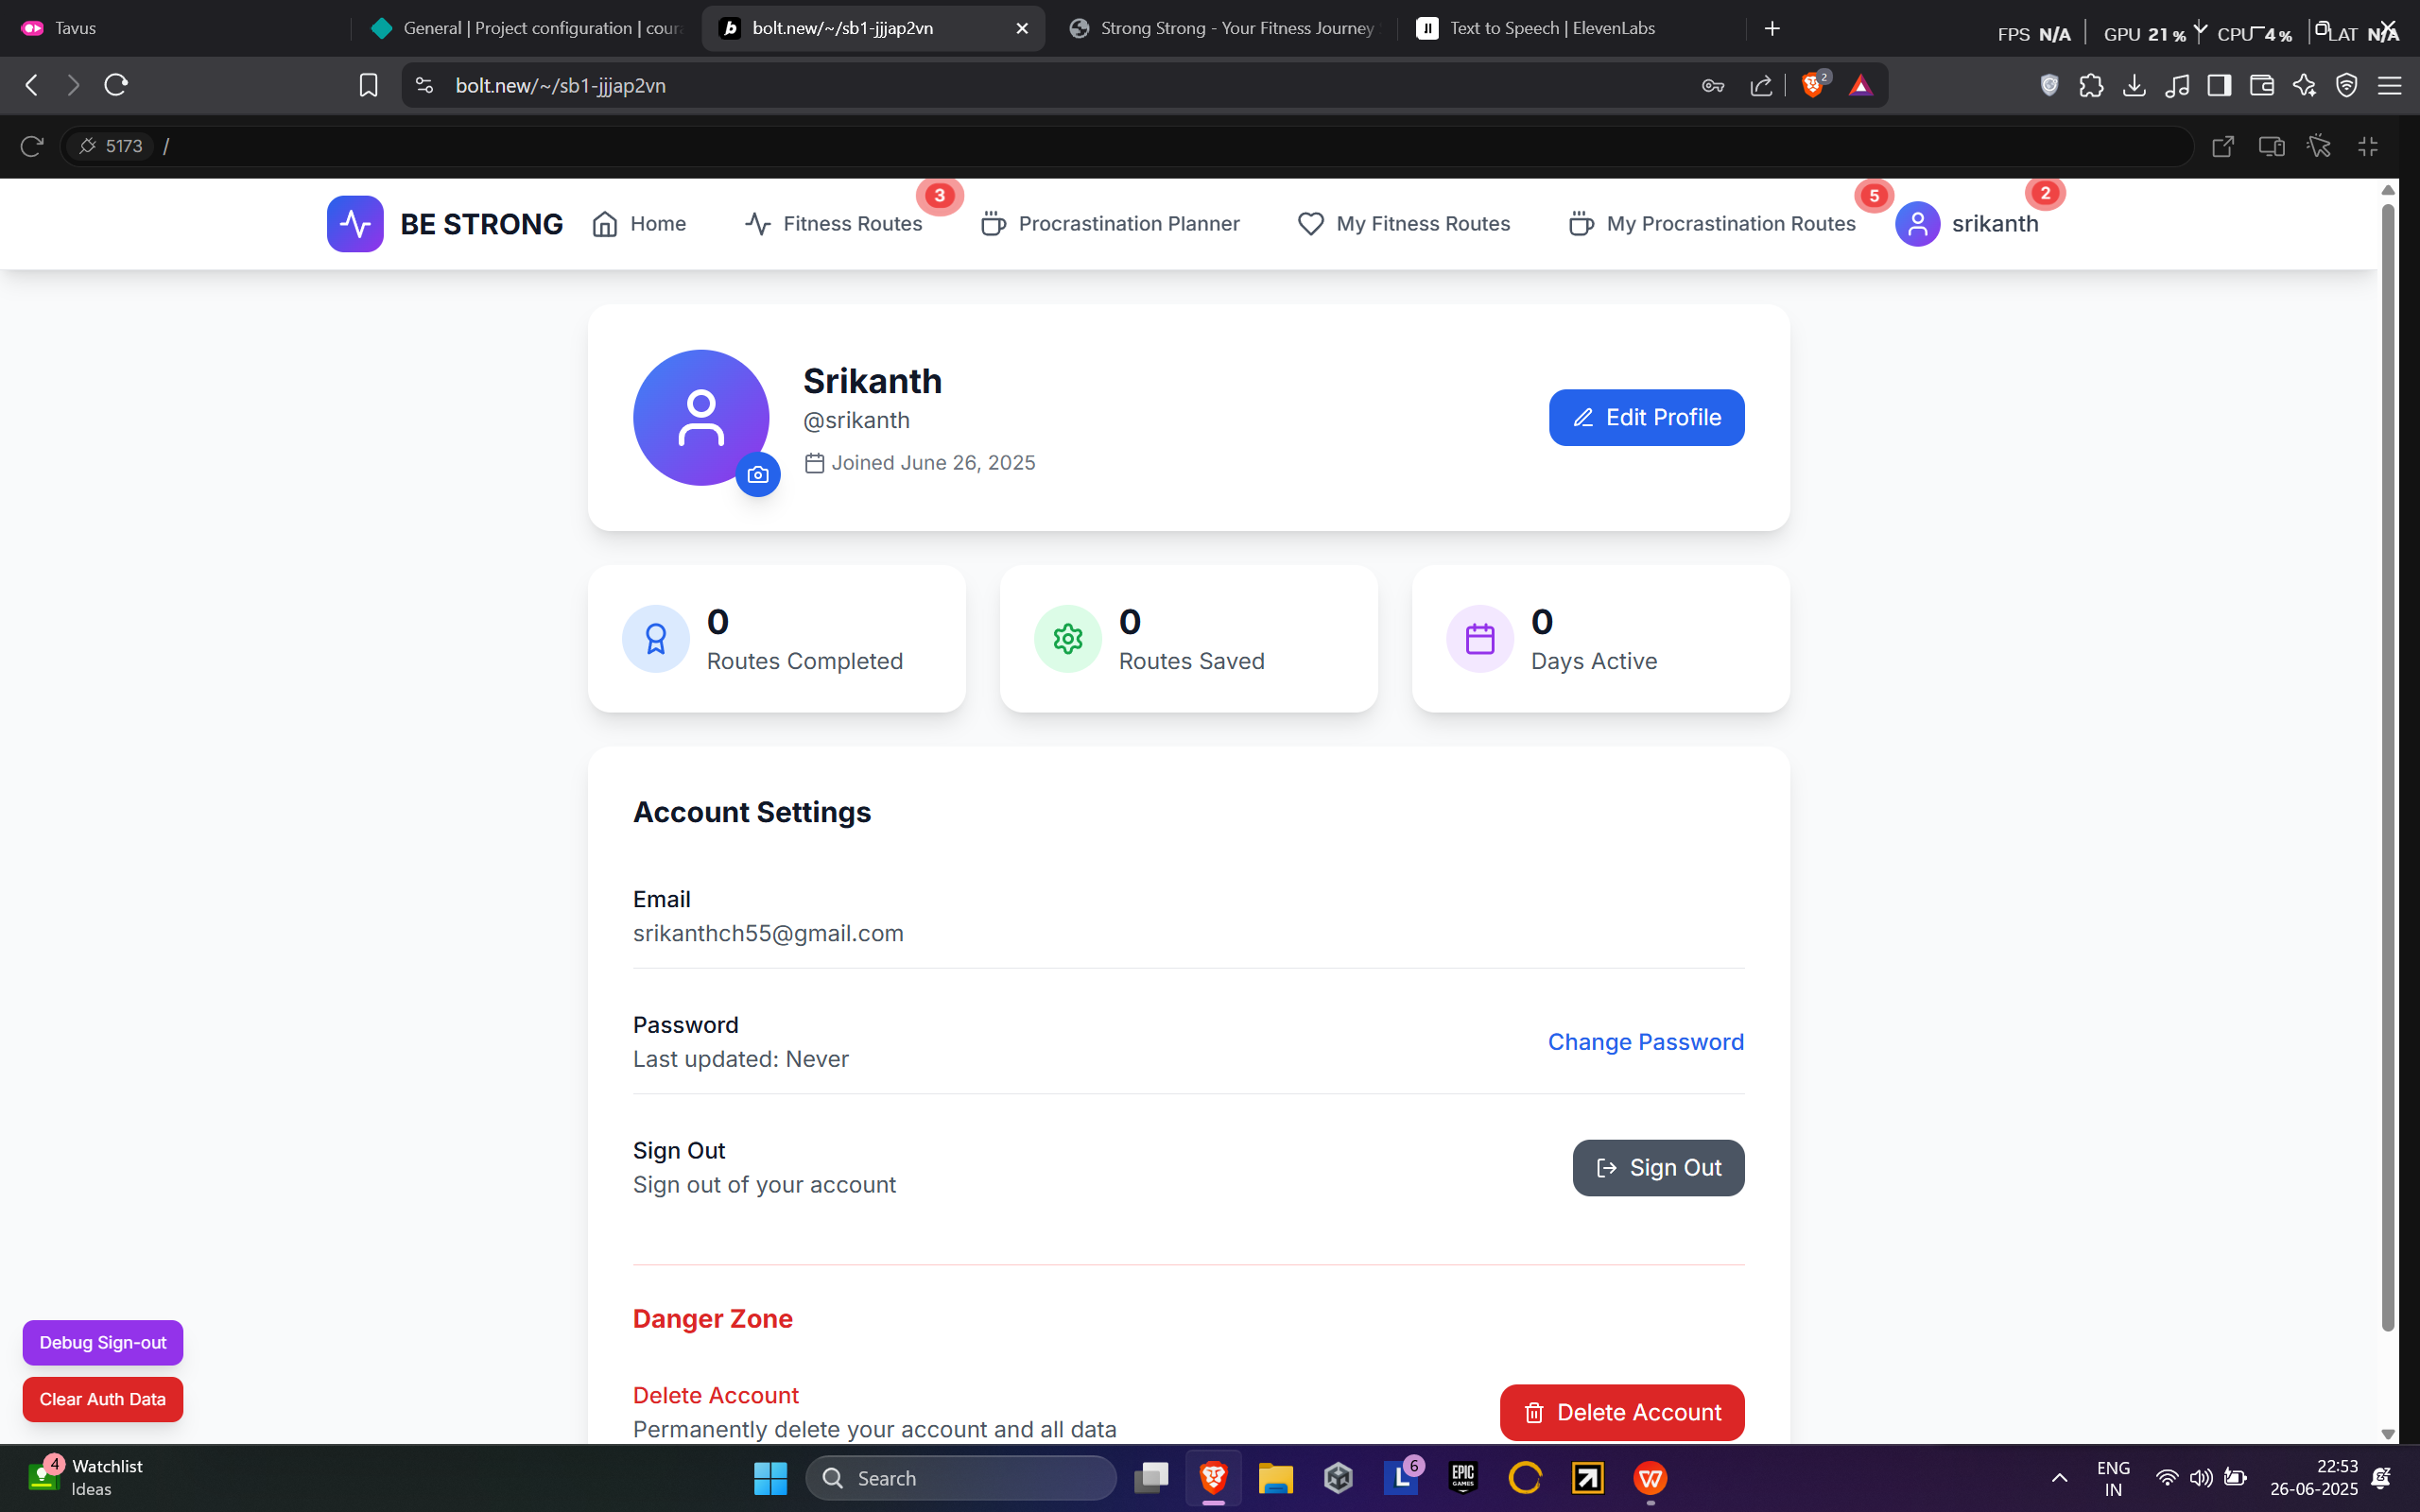The image size is (2420, 1512).
Task: Reload the bolt preview frame
Action: tap(32, 146)
